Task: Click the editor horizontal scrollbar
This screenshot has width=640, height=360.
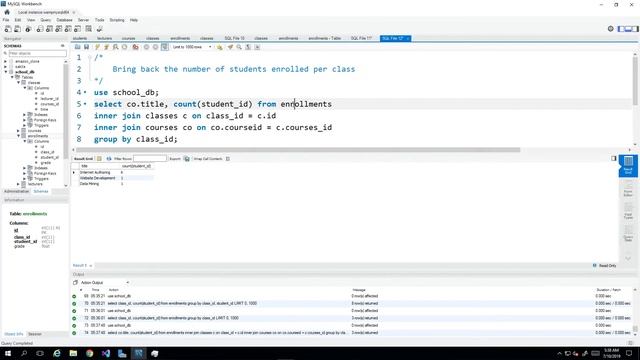Action: coord(298,150)
